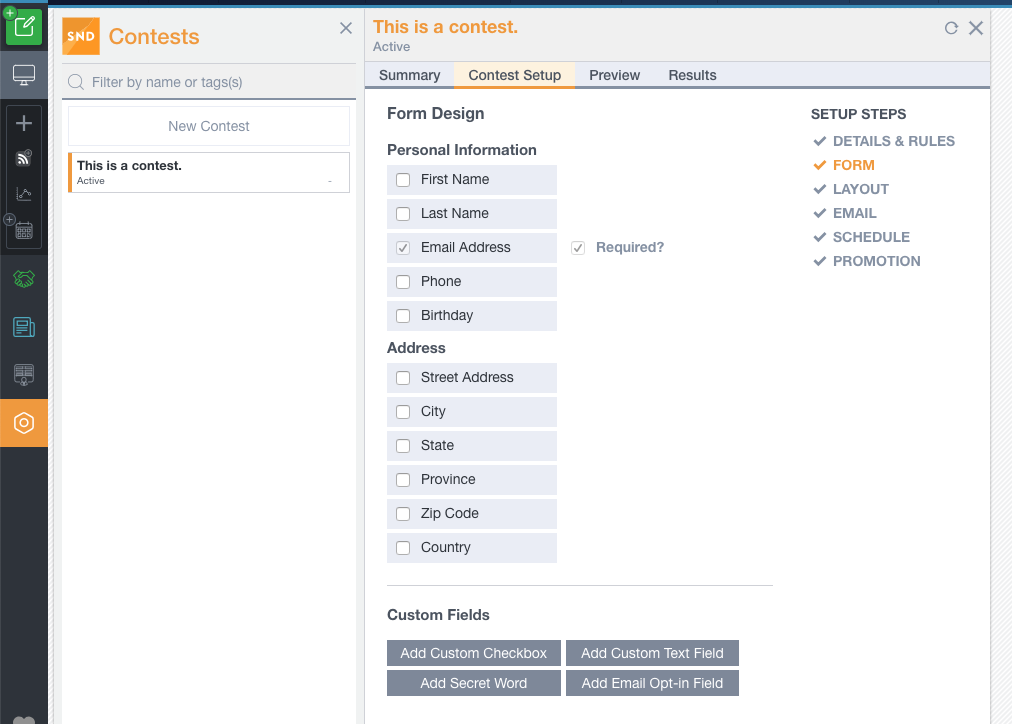1012x724 pixels.
Task: Open the Results tab
Action: (692, 75)
